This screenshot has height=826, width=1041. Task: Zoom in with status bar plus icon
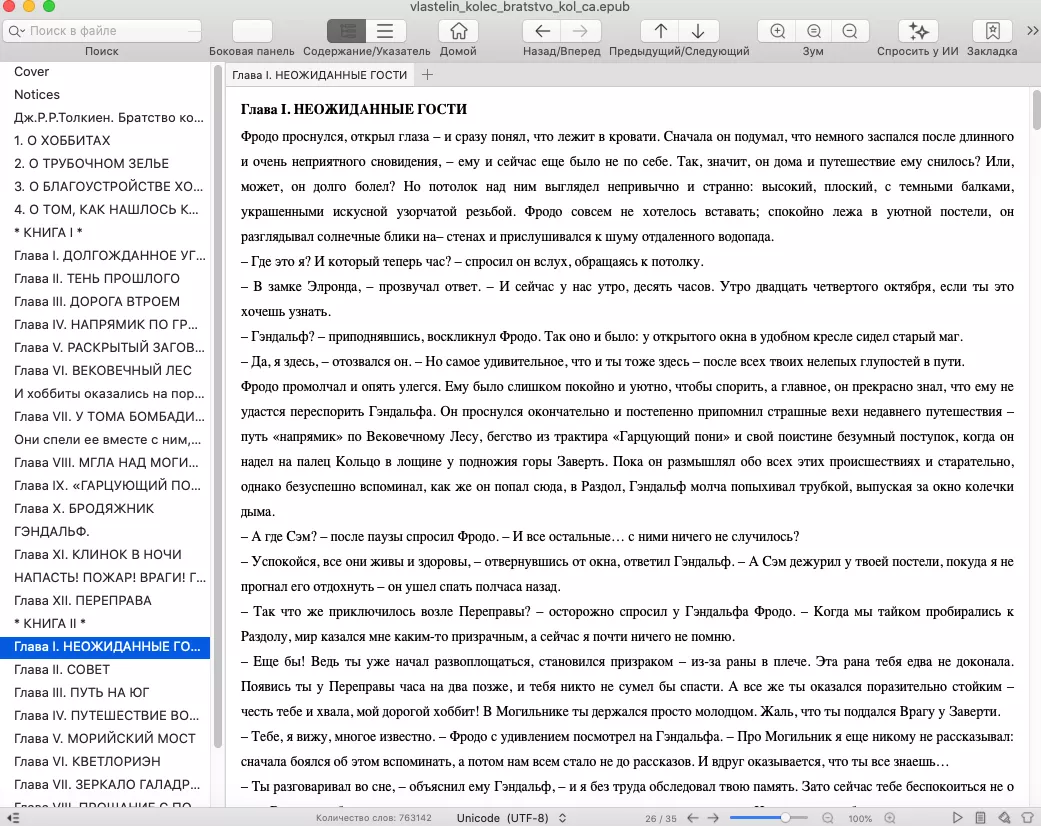pyautogui.click(x=890, y=818)
